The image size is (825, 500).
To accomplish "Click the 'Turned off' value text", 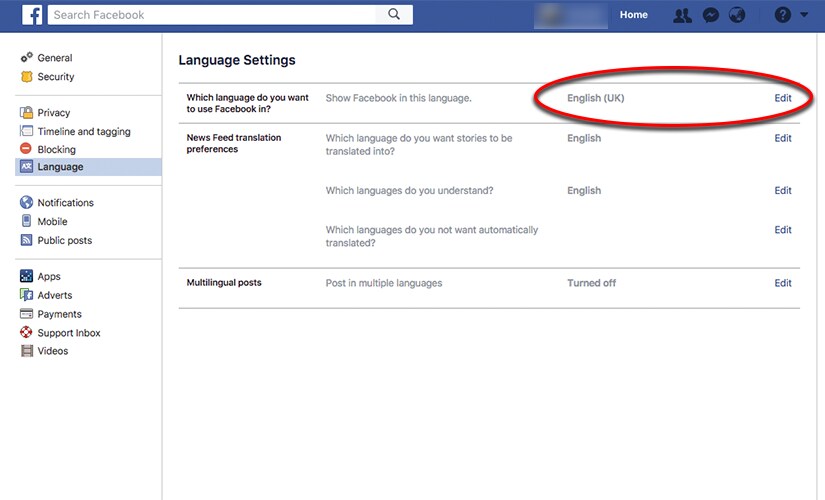I will (591, 283).
